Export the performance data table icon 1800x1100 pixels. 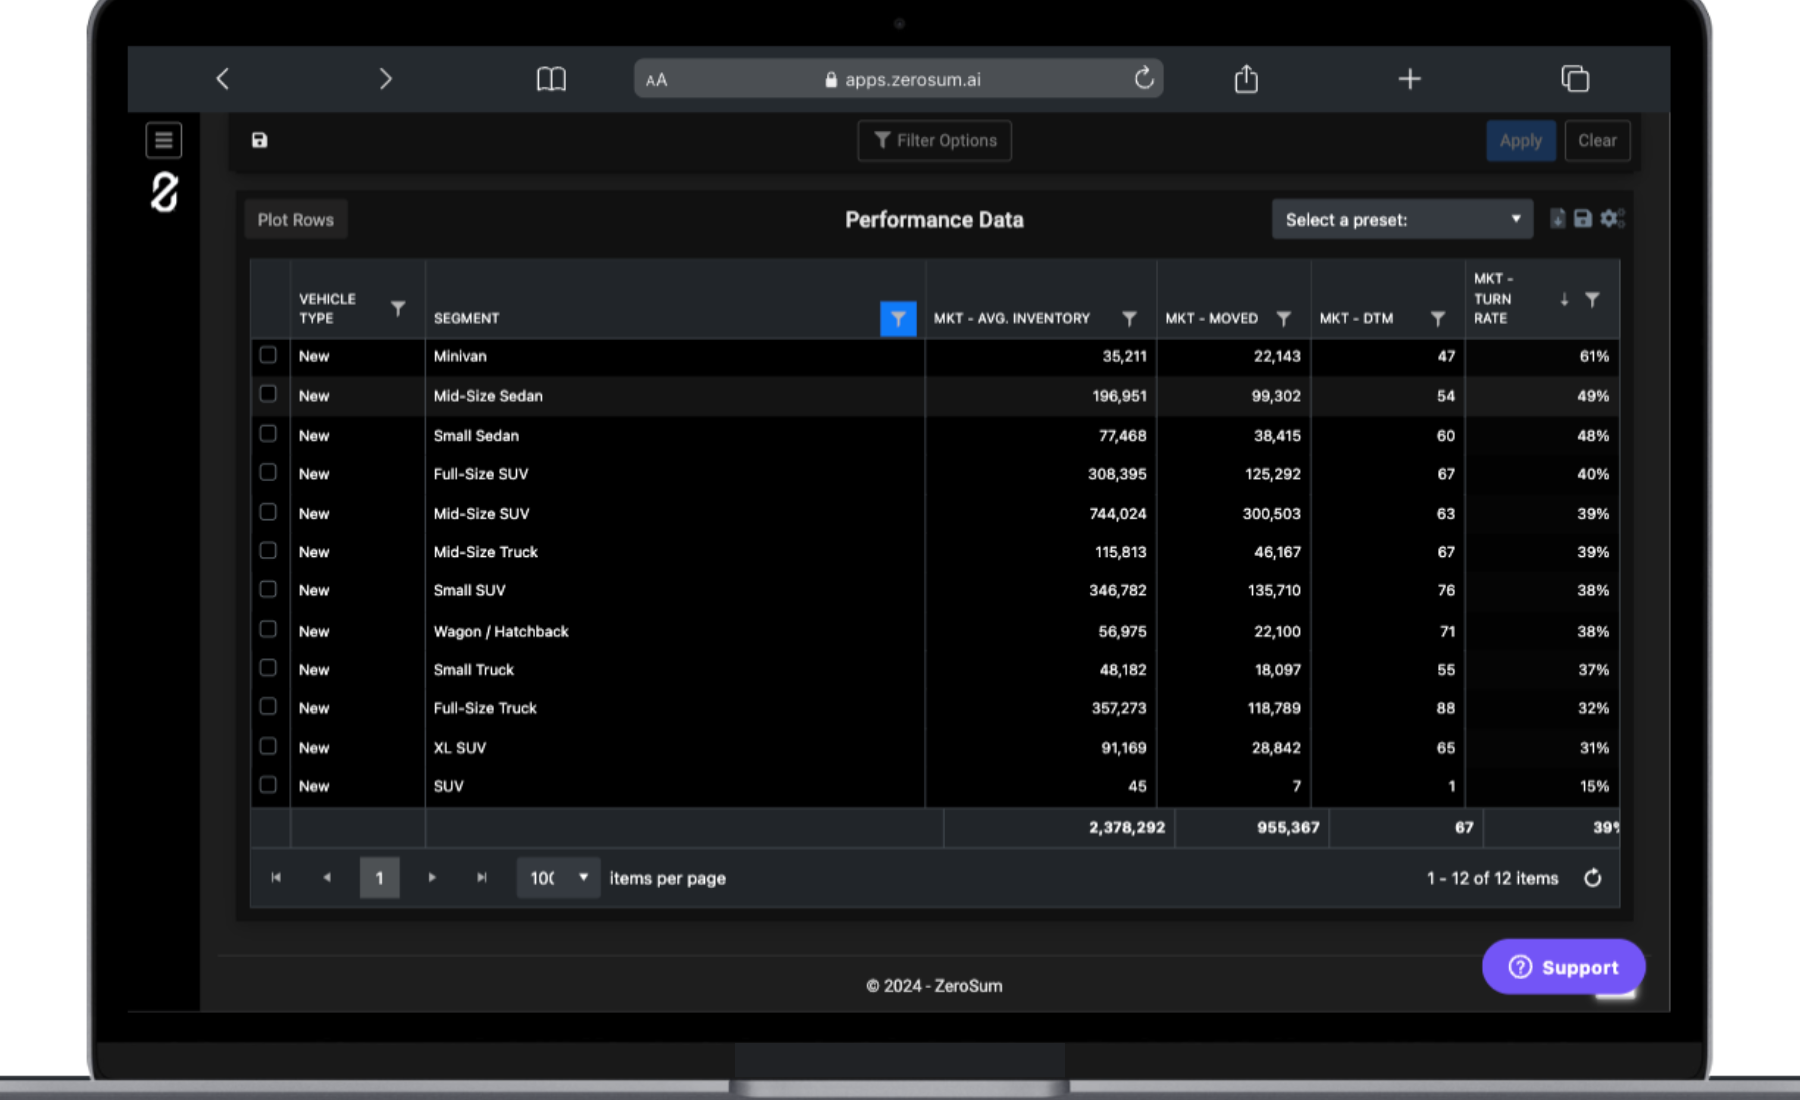pos(1558,218)
